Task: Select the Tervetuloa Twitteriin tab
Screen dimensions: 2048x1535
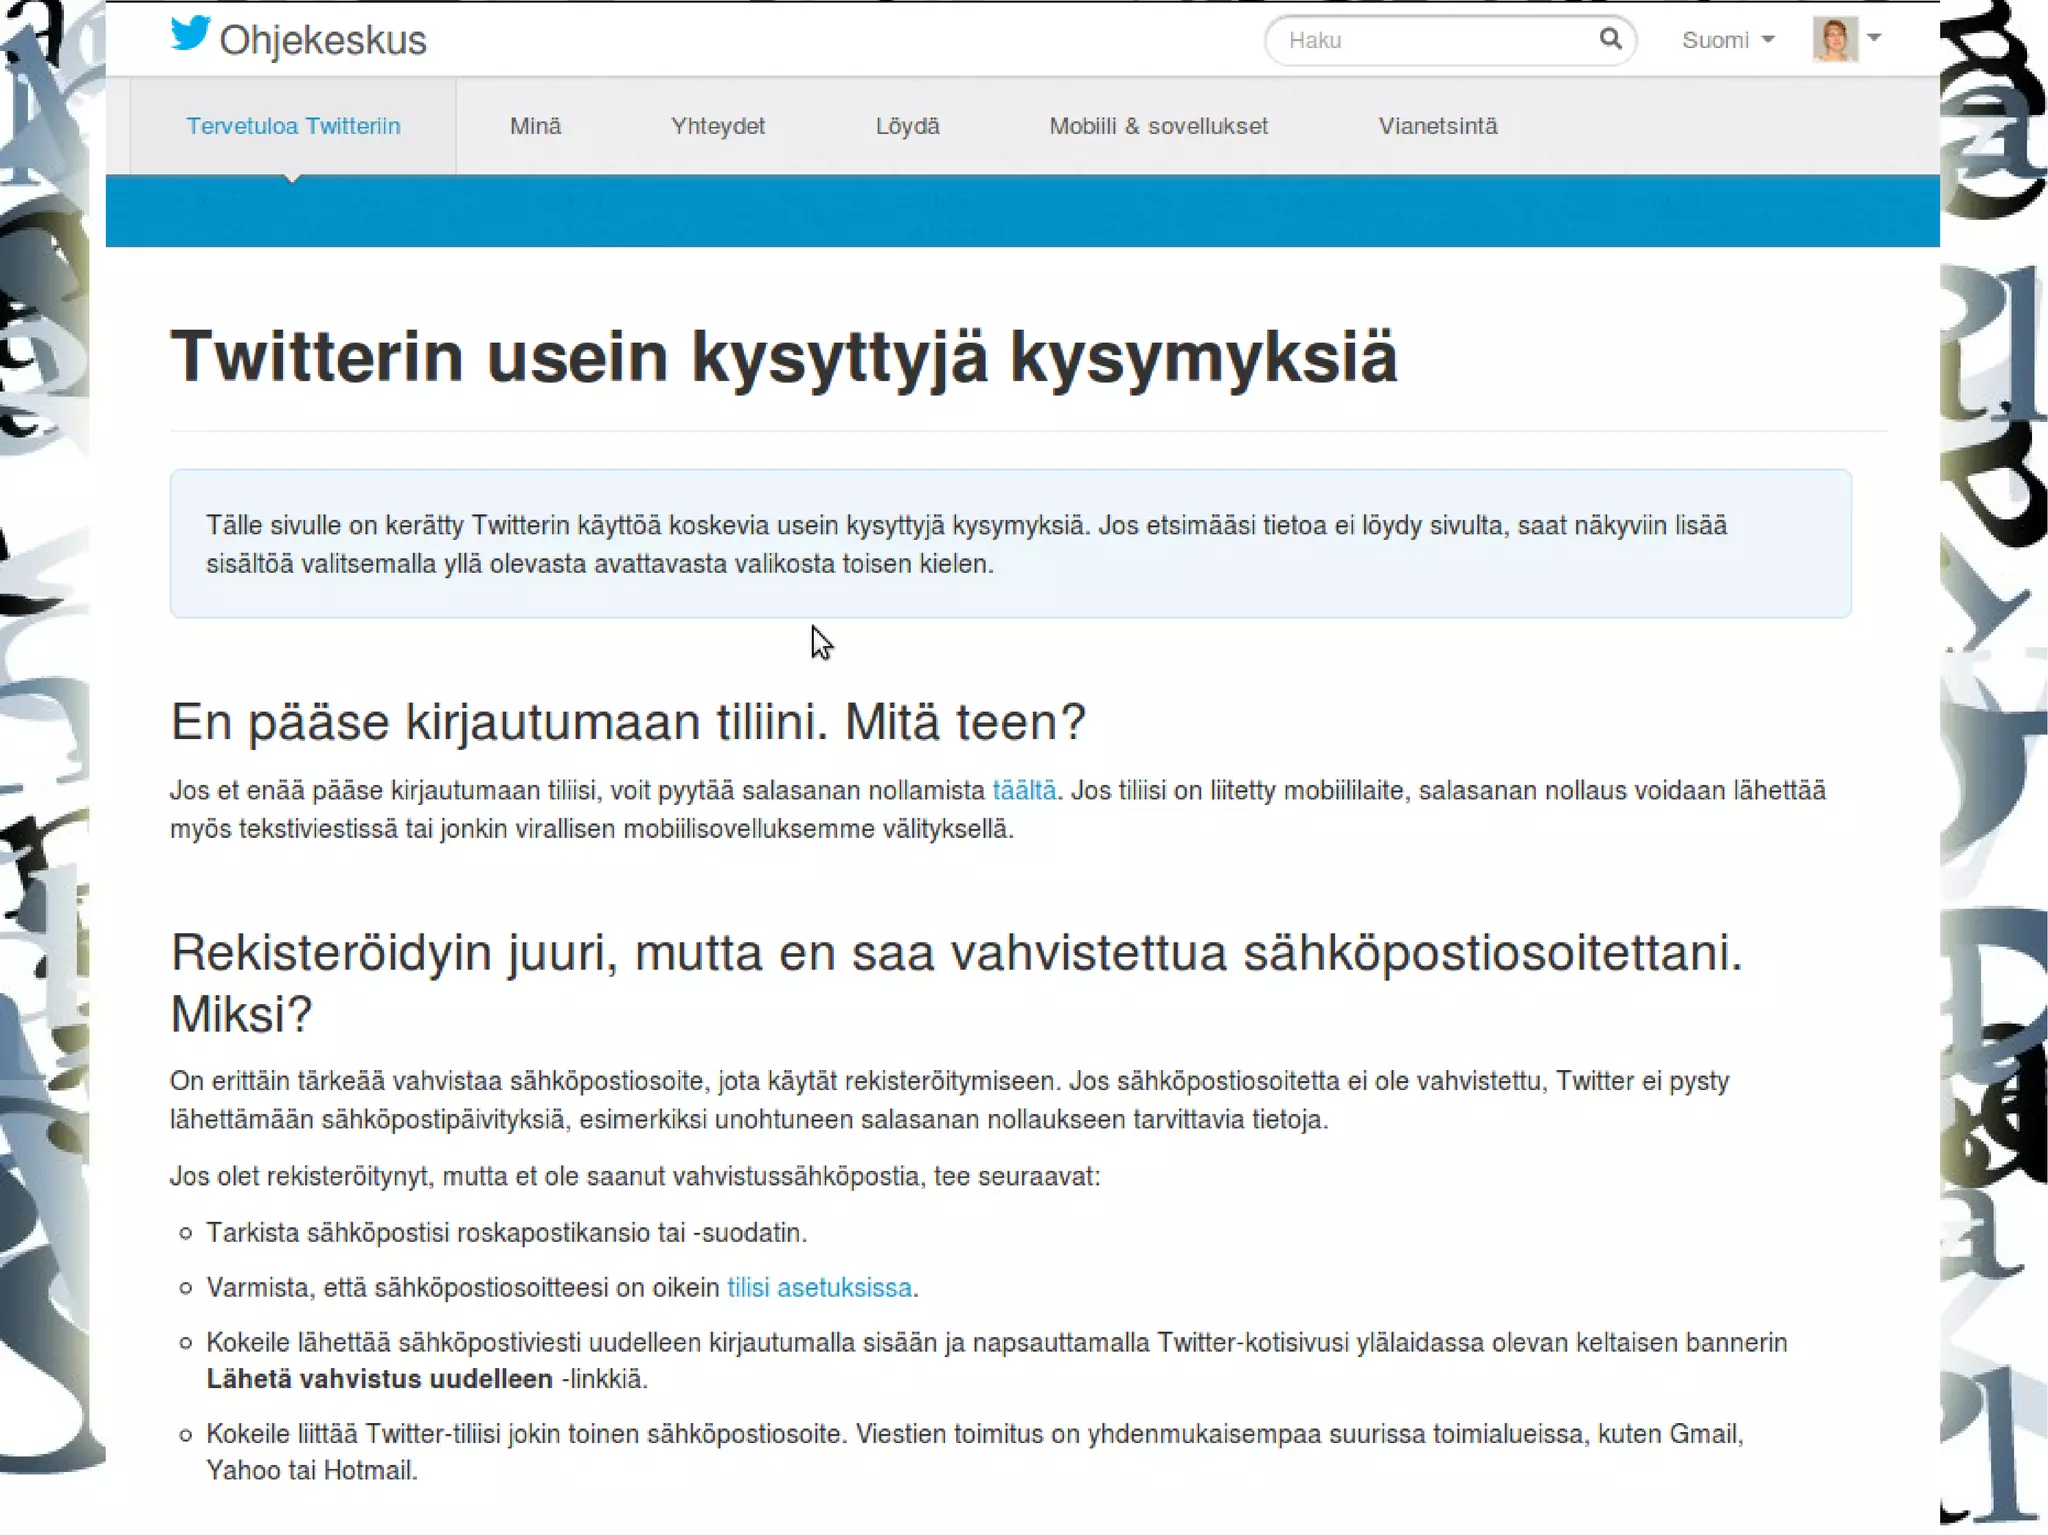Action: (x=293, y=126)
